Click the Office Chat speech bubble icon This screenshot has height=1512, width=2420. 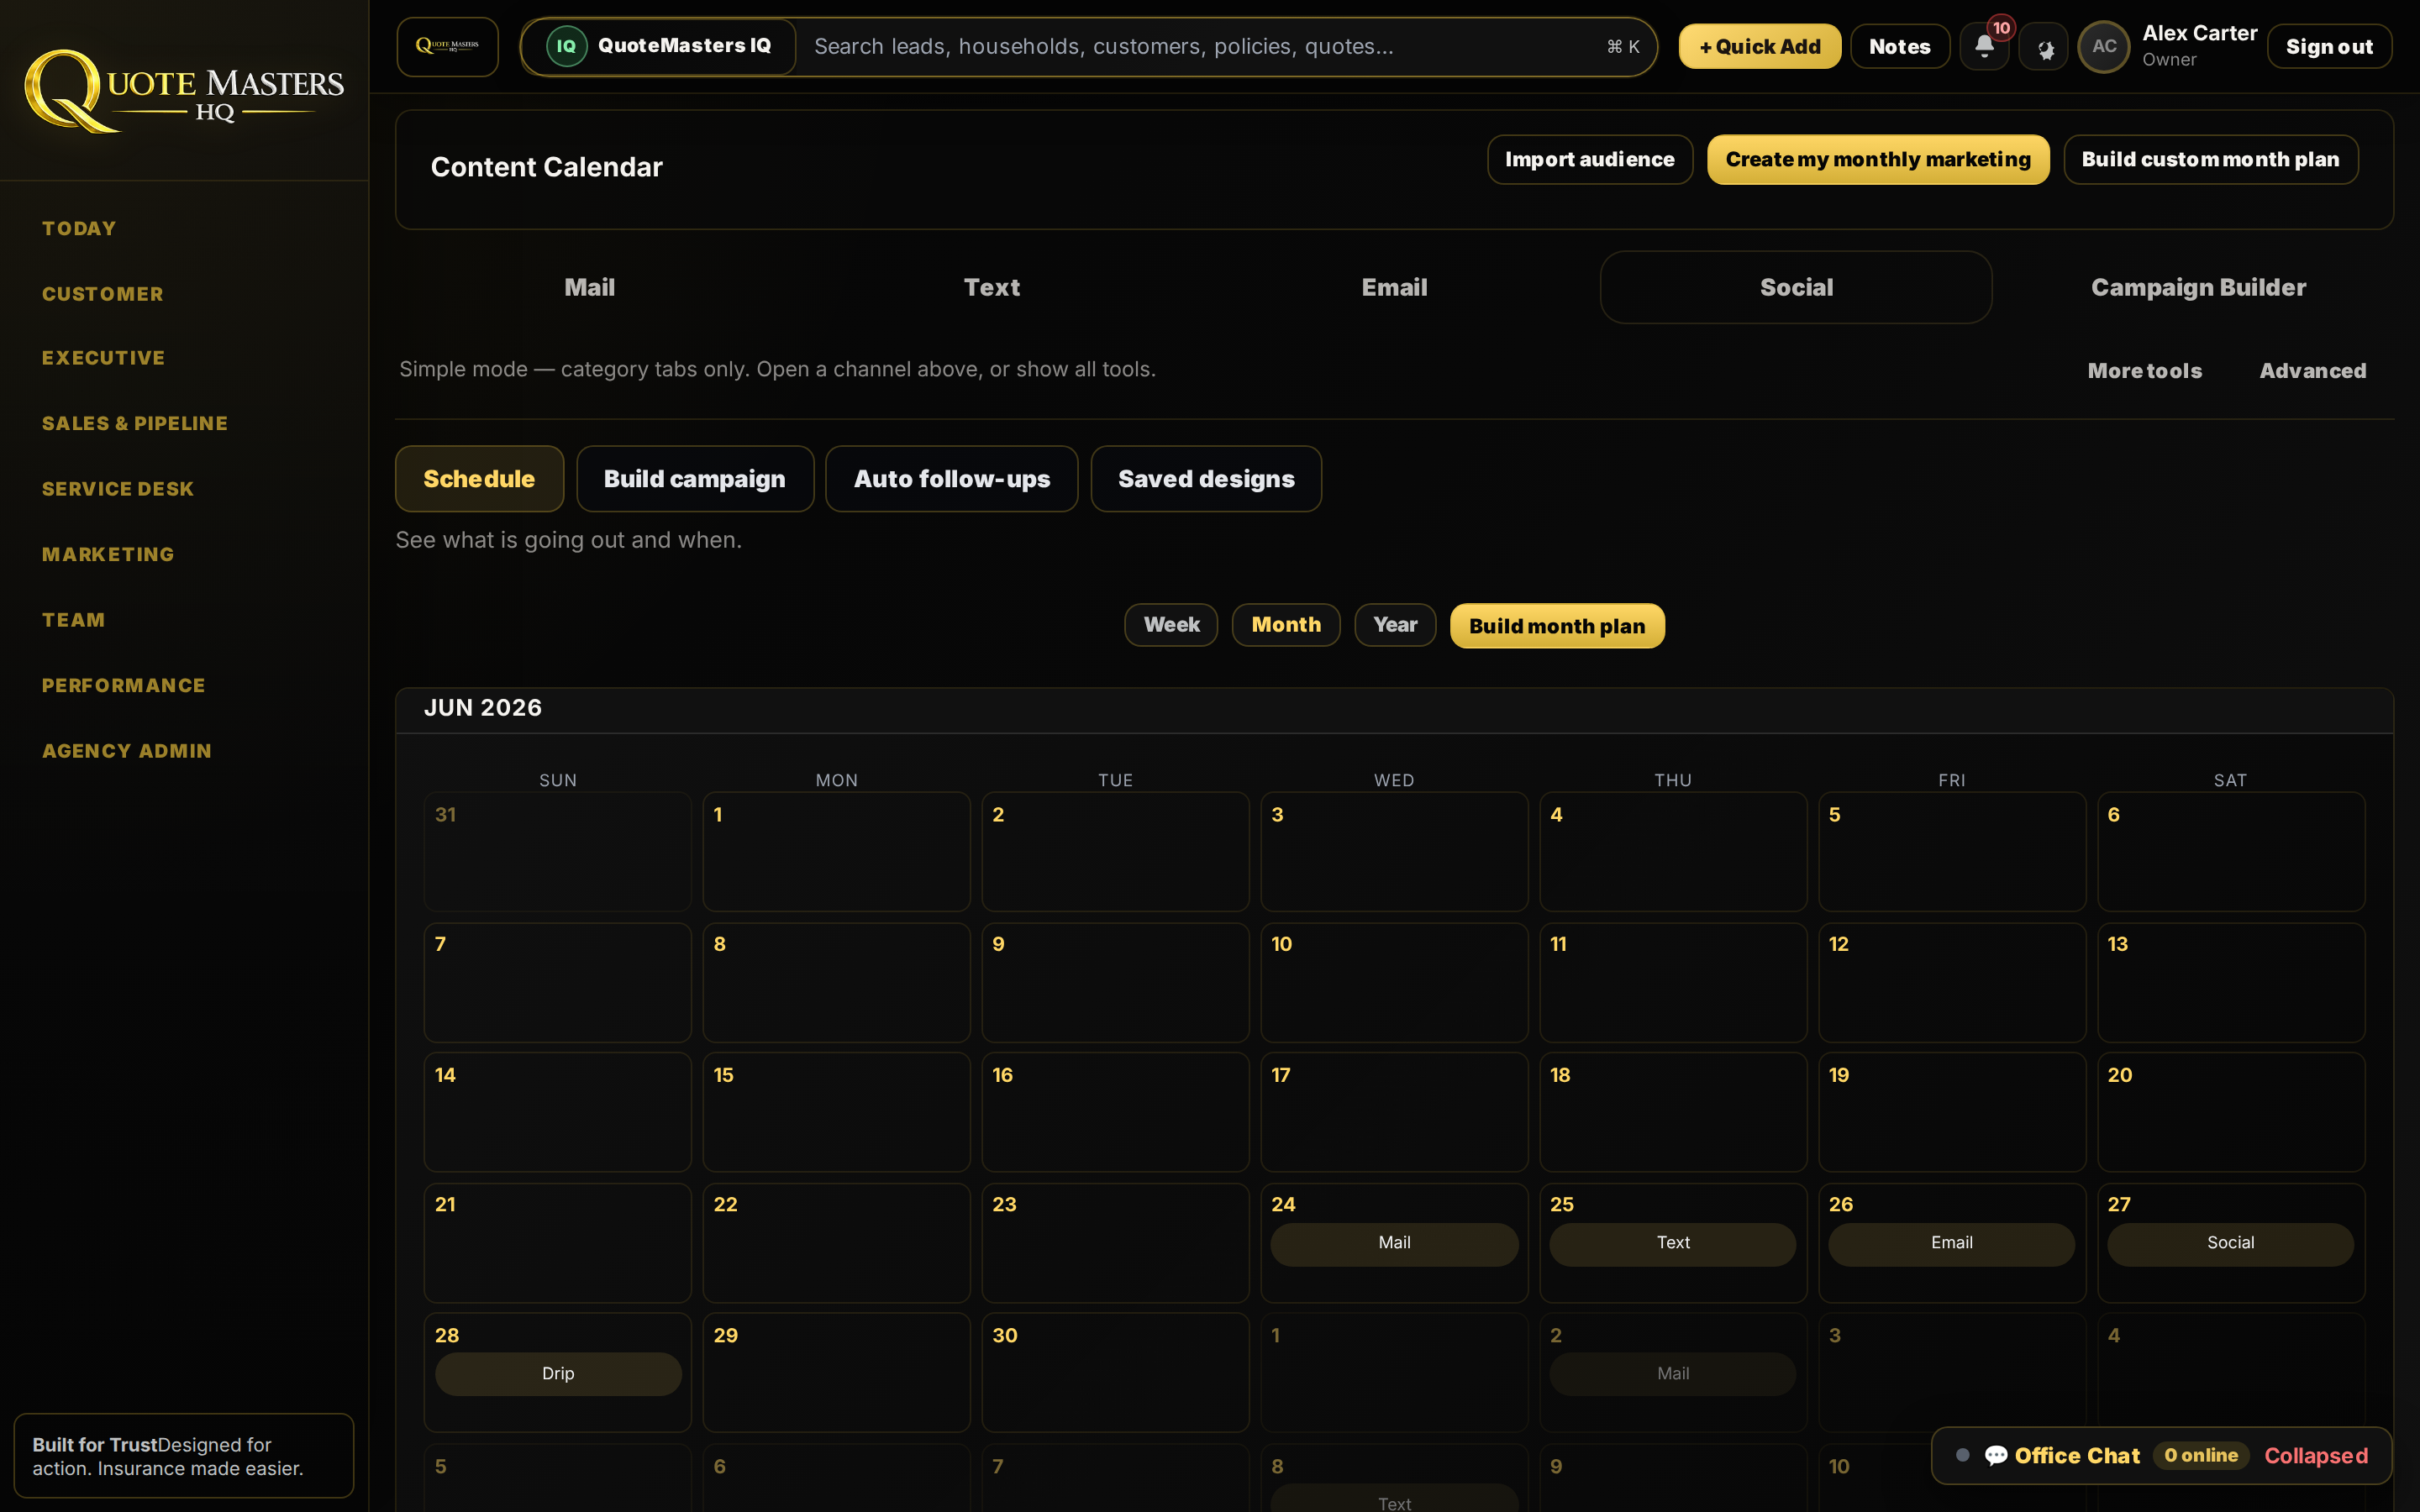click(x=1996, y=1455)
